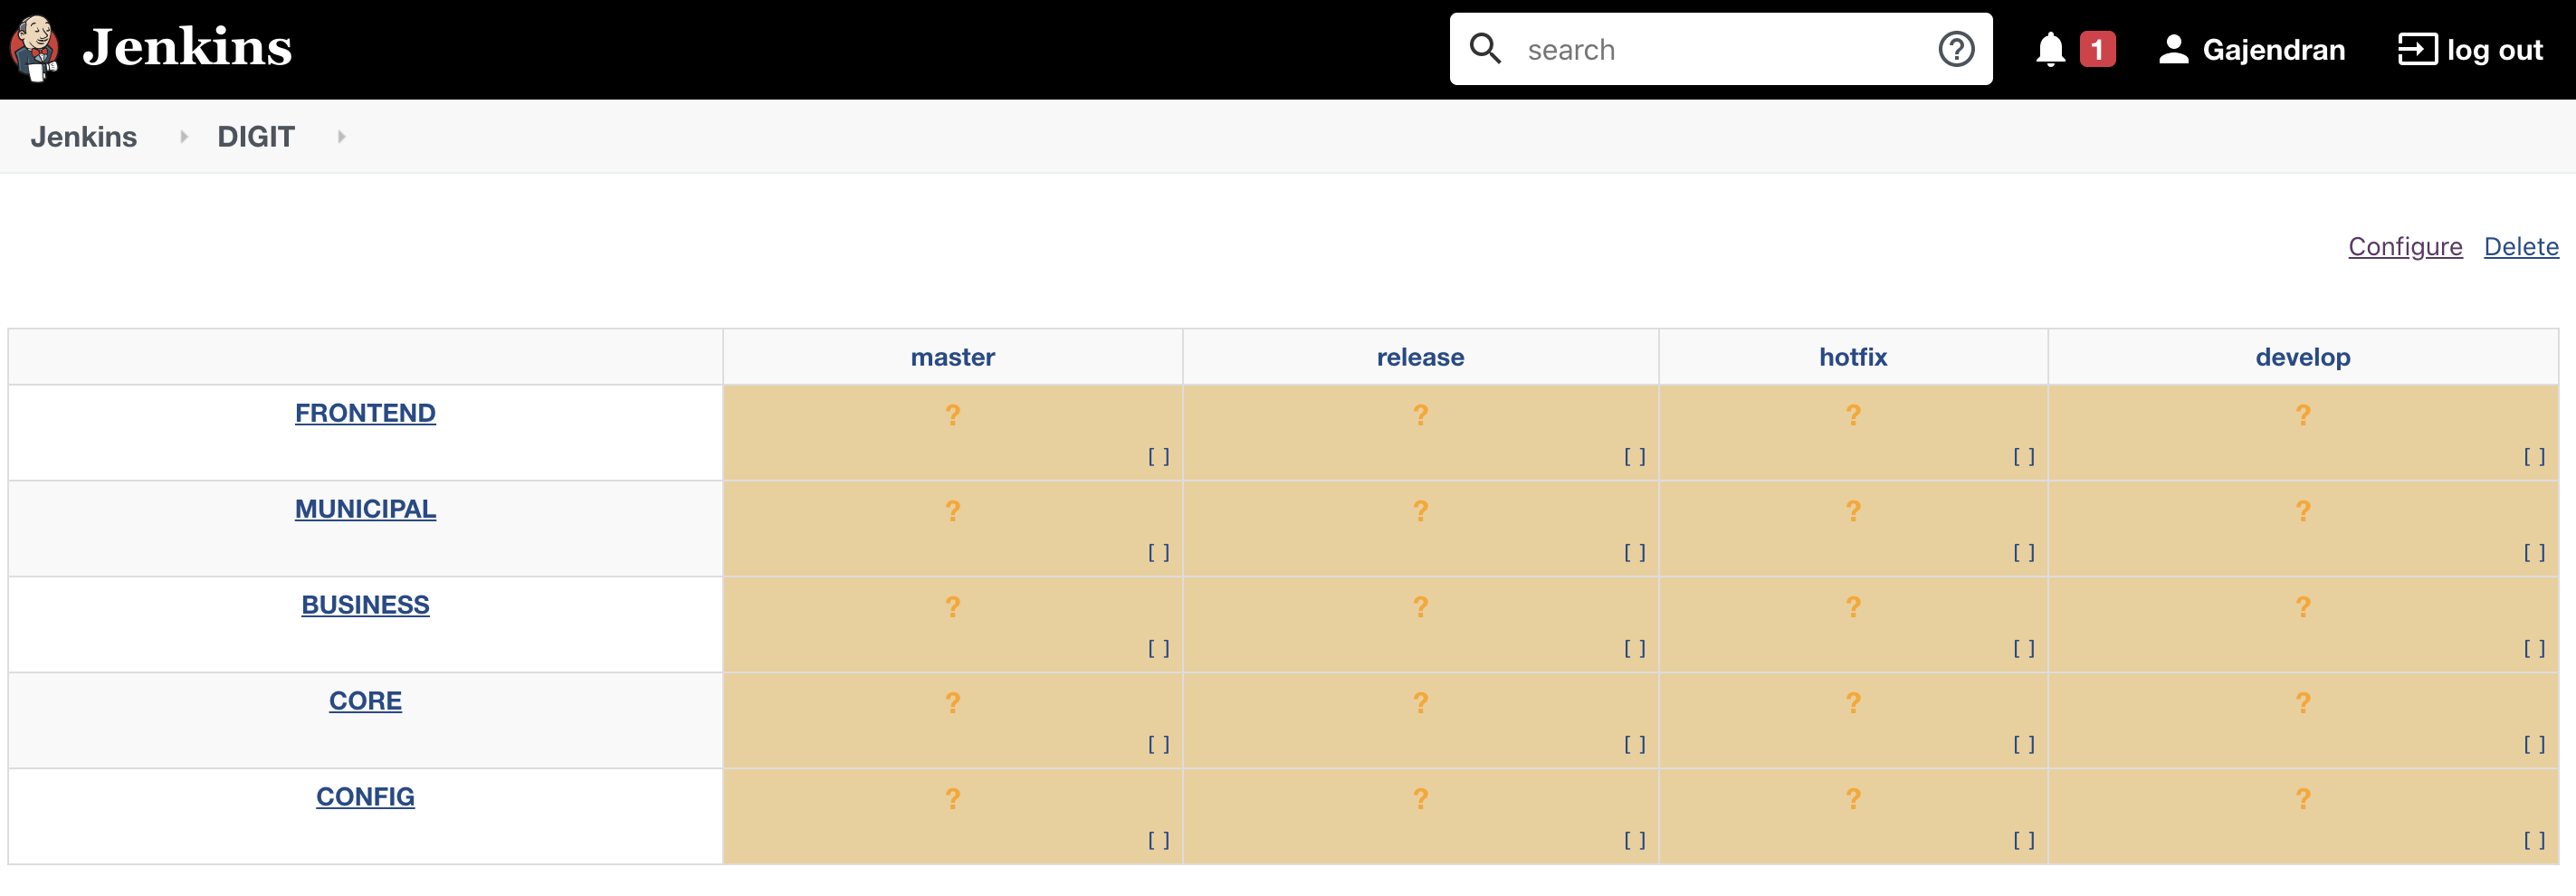Click the red notification count badge
Image resolution: width=2576 pixels, height=896 pixels.
(2097, 49)
